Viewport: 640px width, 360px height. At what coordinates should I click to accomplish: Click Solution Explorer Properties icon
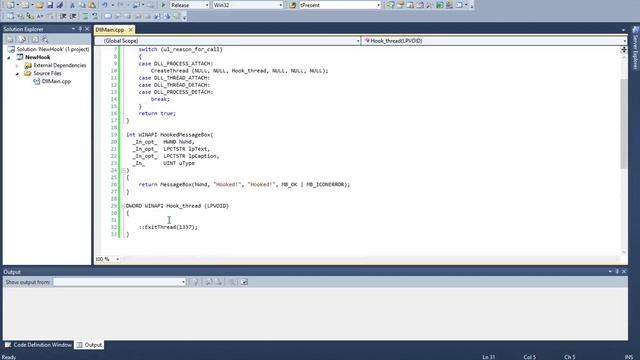click(x=10, y=39)
